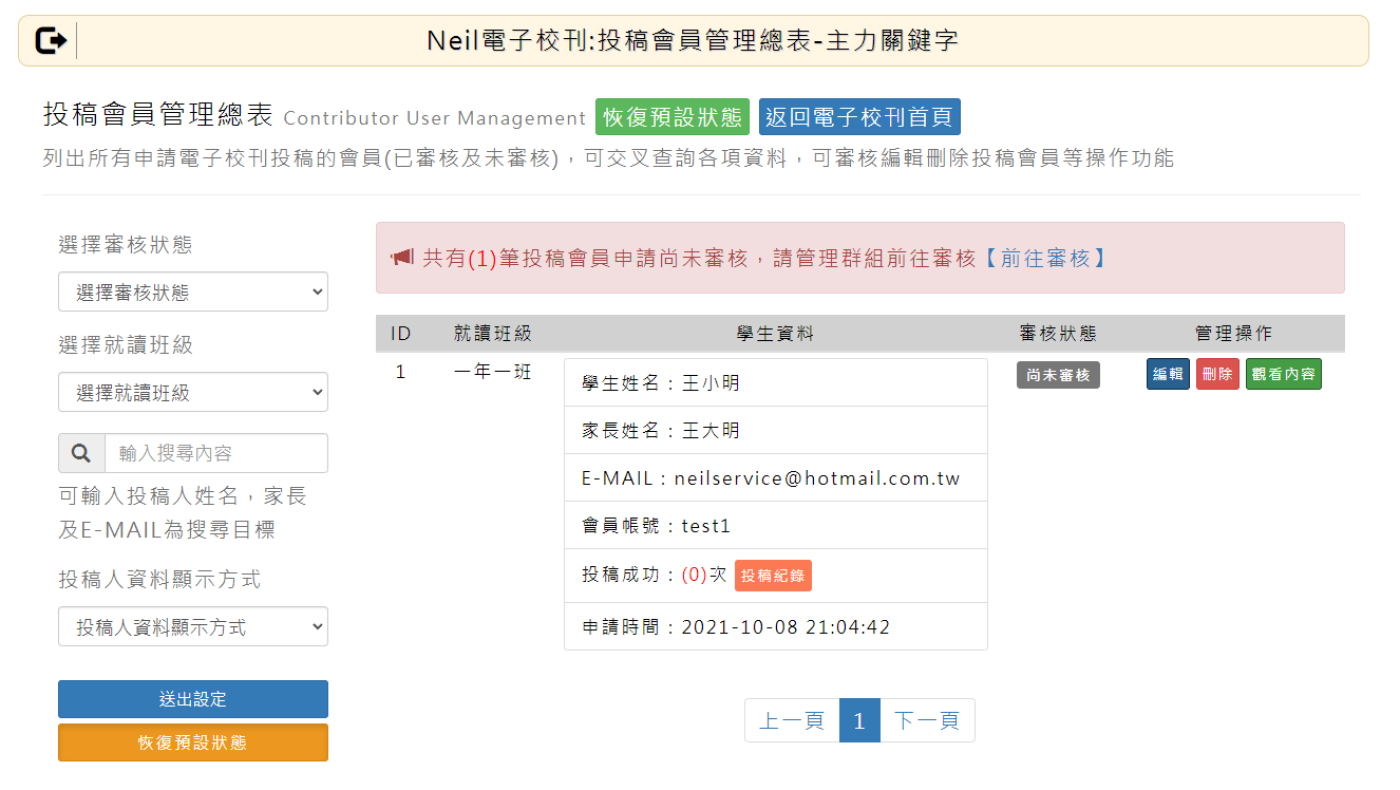
Task: Click the orange 恢復預設狀態 button
Action: 193,743
